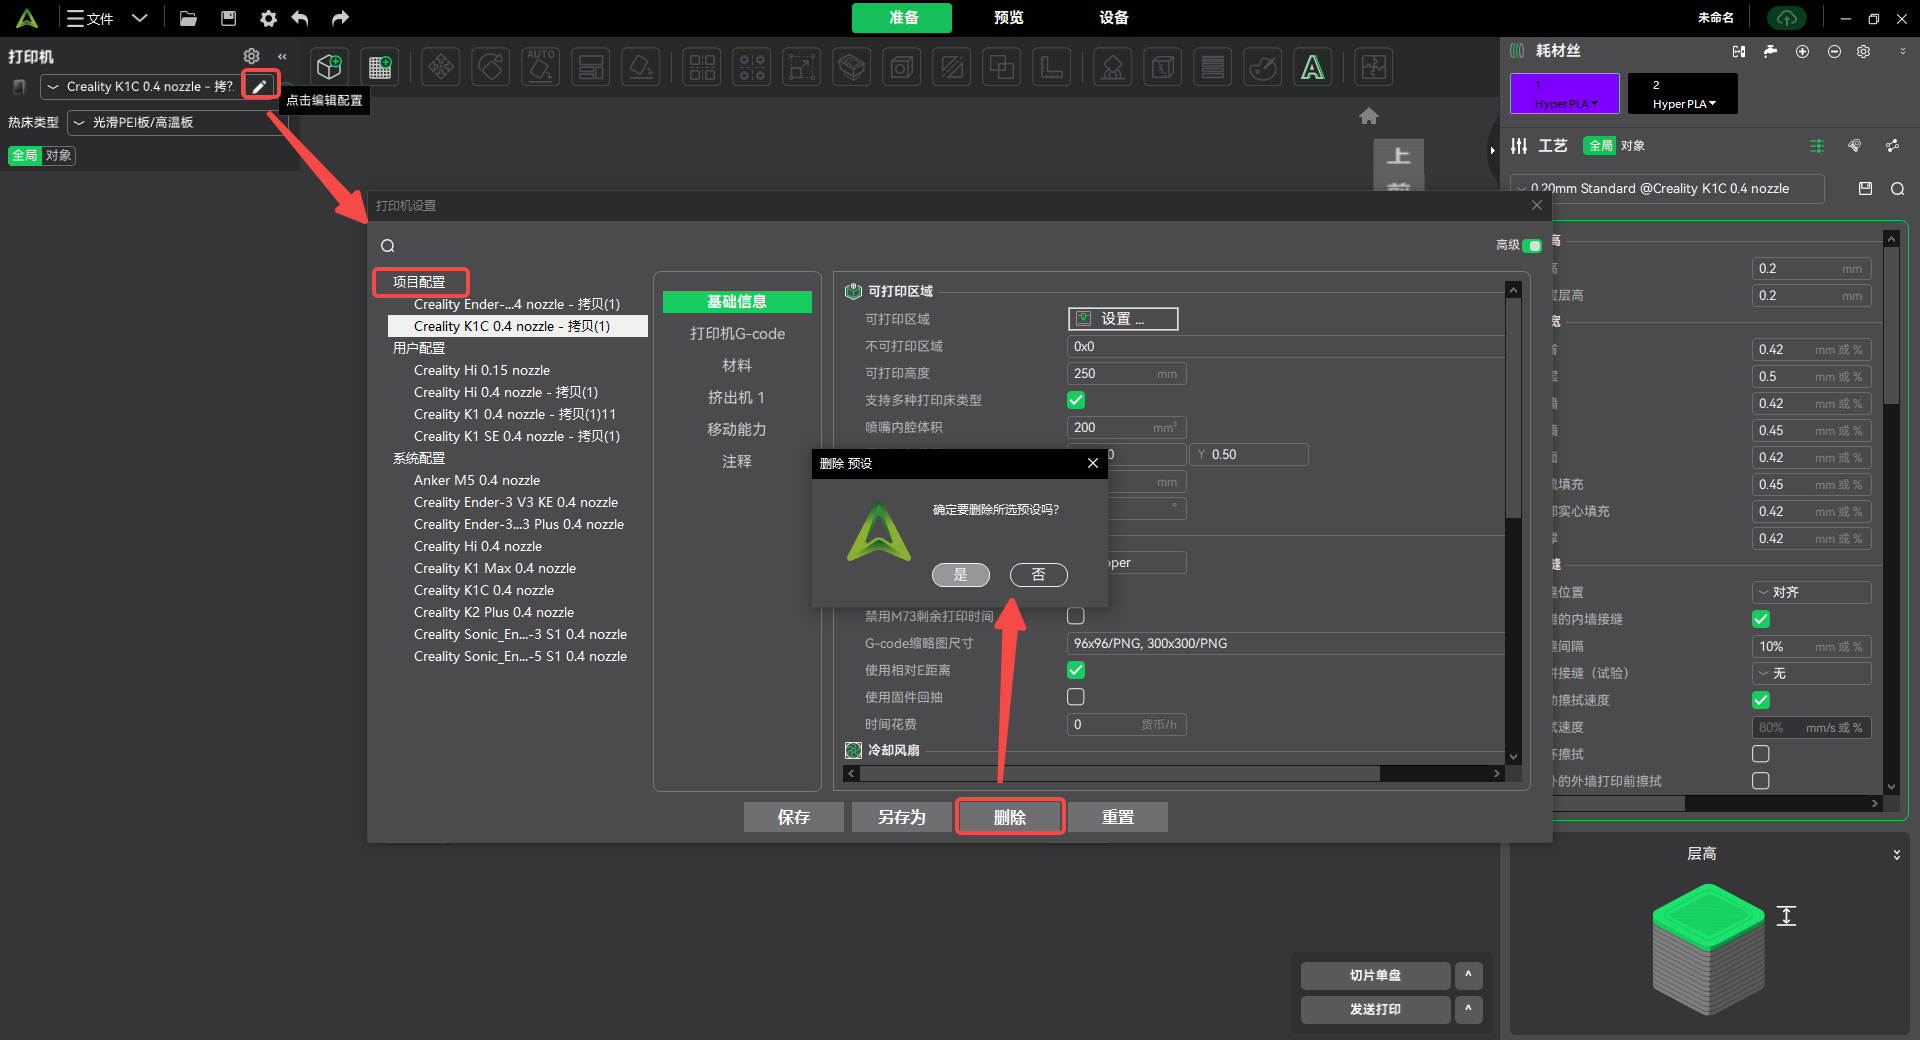Image resolution: width=1920 pixels, height=1040 pixels.
Task: Select the Scale tool in toolbar
Action: [802, 67]
